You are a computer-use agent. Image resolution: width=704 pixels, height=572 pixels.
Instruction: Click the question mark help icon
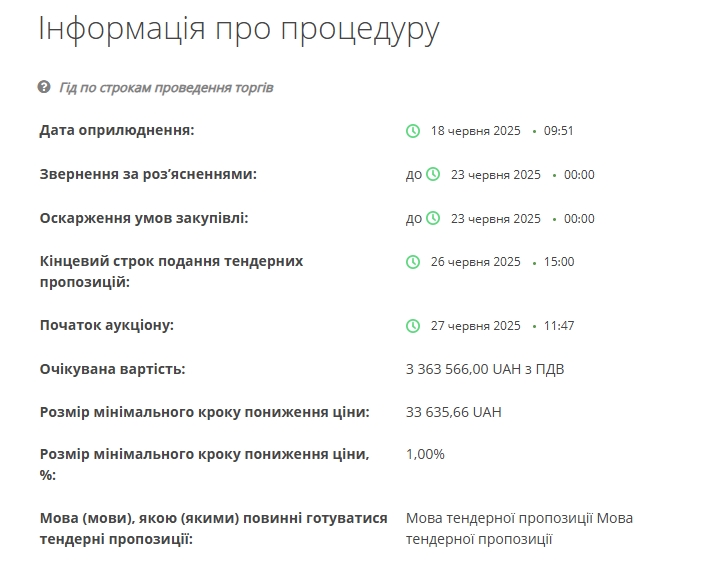(44, 87)
